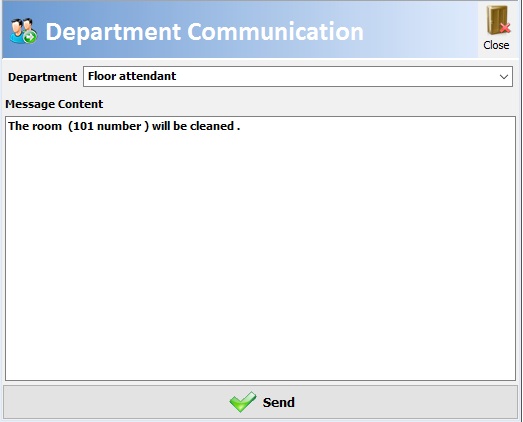This screenshot has width=523, height=422.
Task: Open the Floor attendant combo box
Action: [x=298, y=76]
